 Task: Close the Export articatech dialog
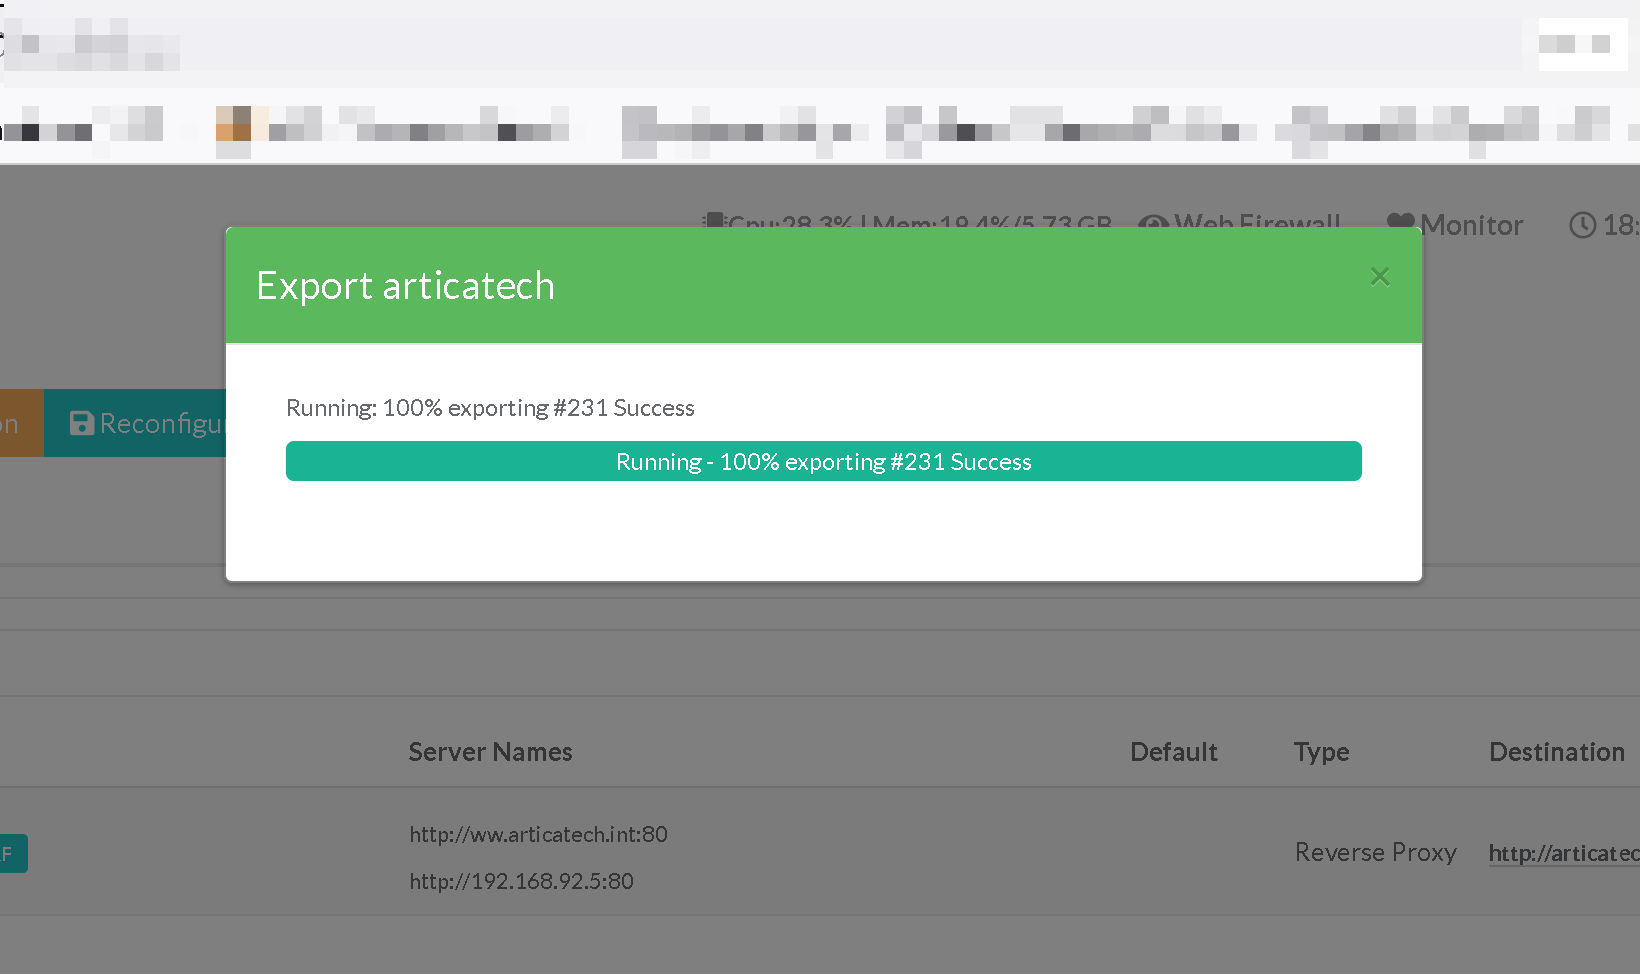point(1380,277)
